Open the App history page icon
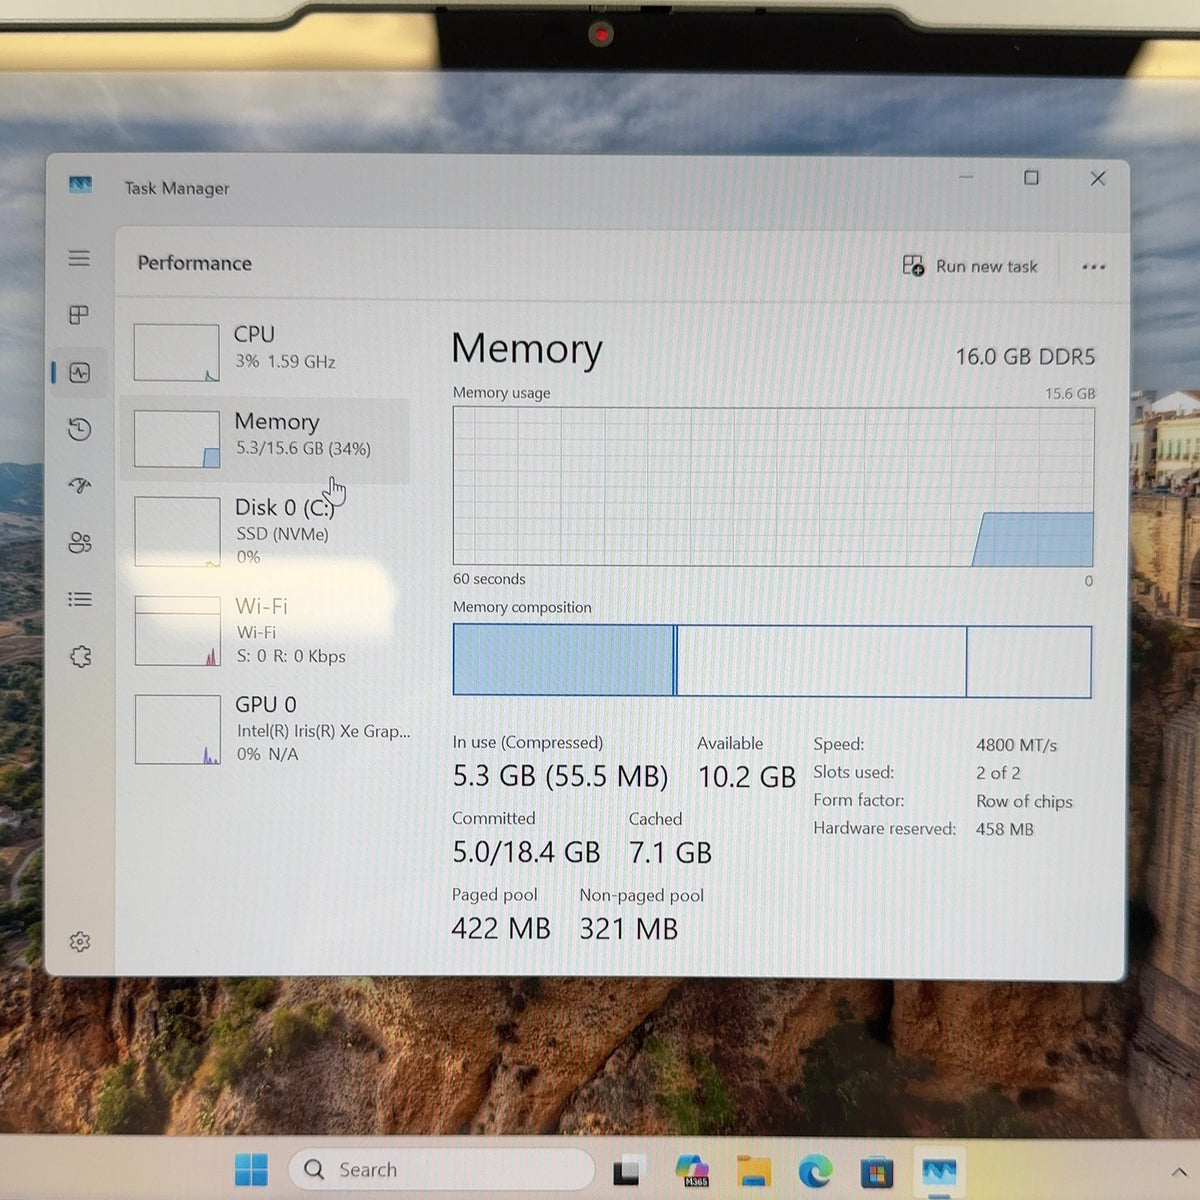 [x=80, y=430]
